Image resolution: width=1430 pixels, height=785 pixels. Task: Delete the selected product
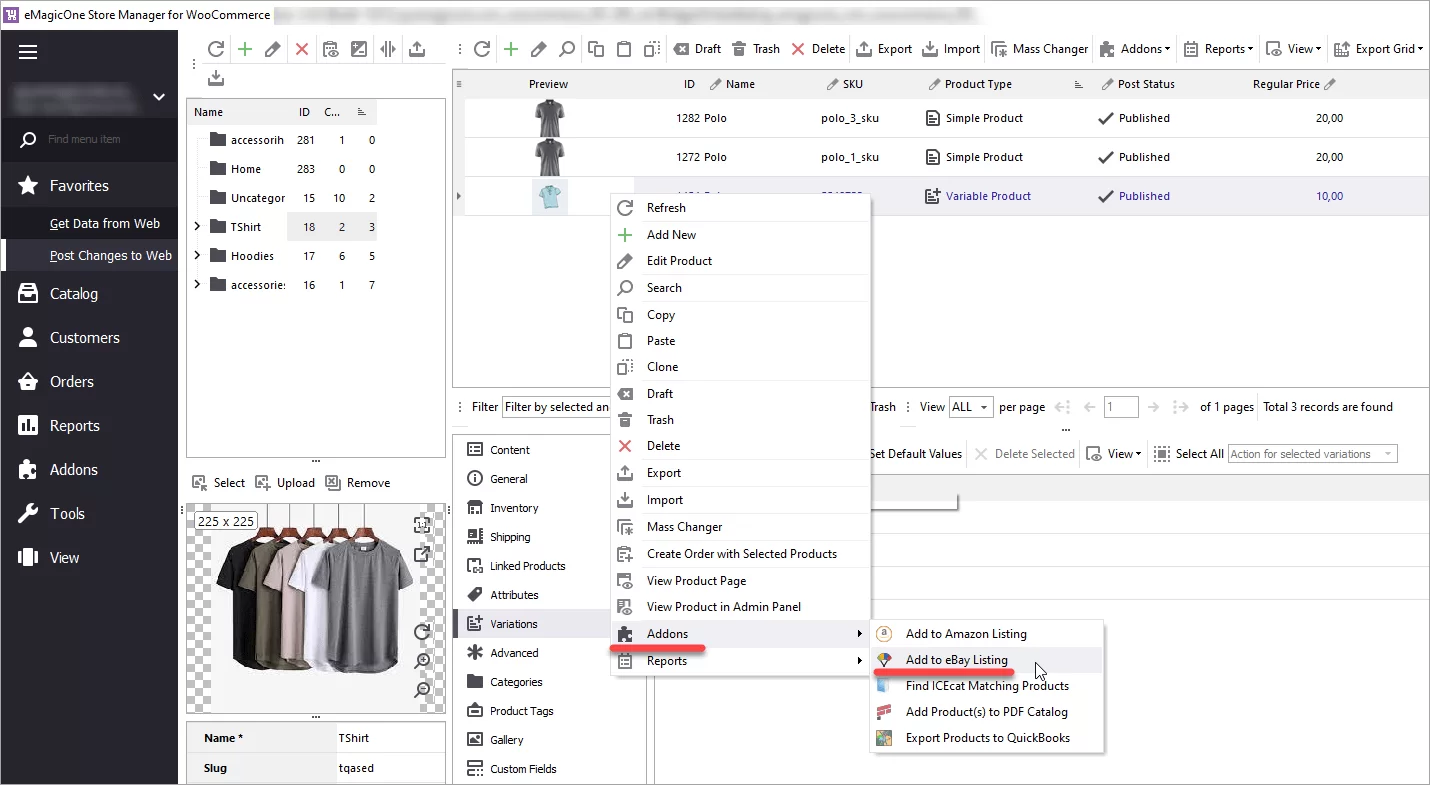(x=817, y=48)
